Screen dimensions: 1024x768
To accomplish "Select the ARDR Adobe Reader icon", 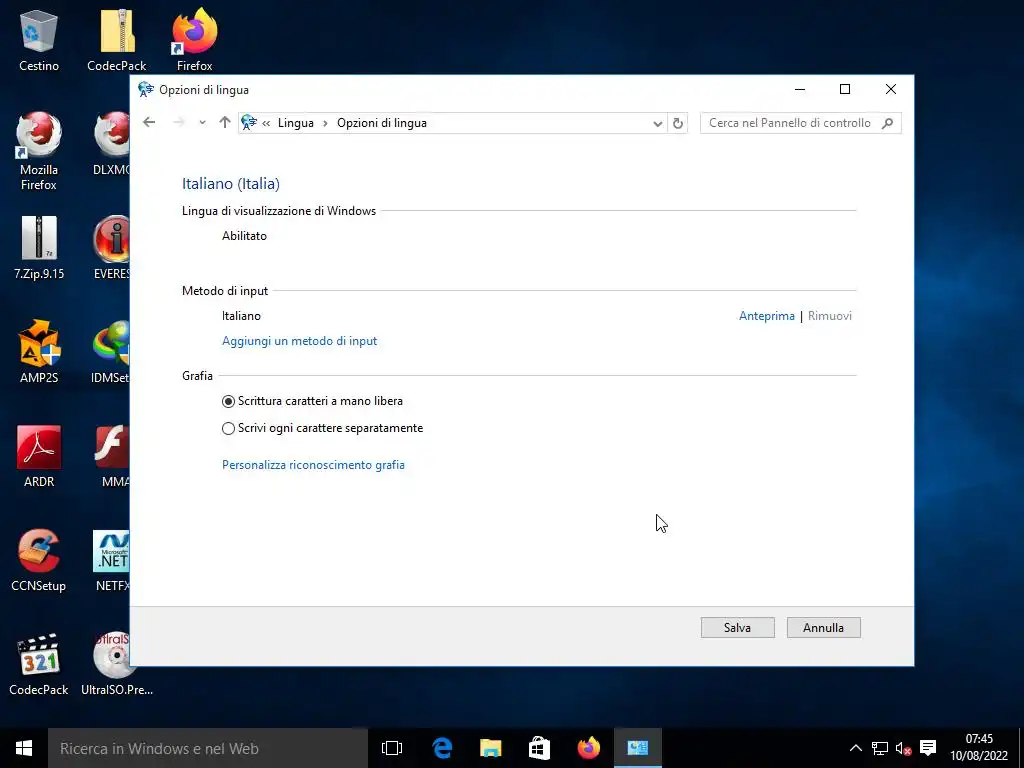I will coord(39,456).
